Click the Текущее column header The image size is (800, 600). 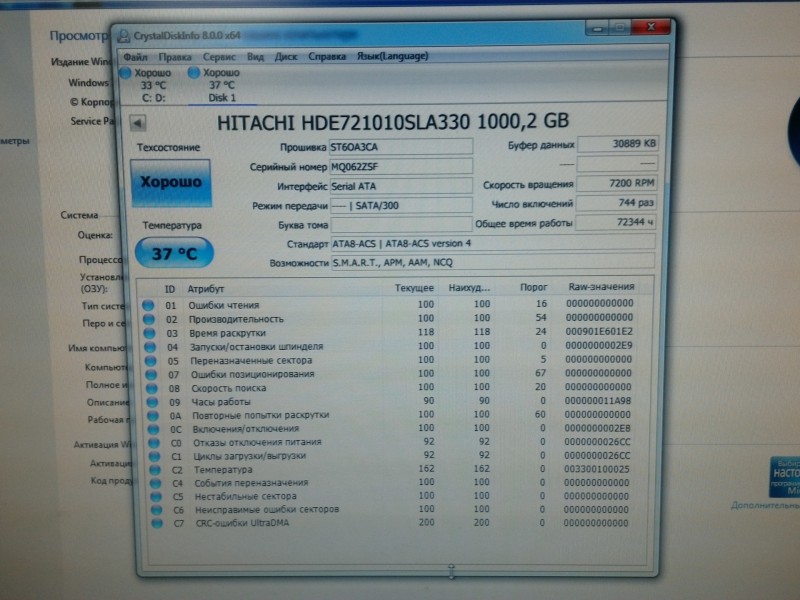pyautogui.click(x=414, y=288)
